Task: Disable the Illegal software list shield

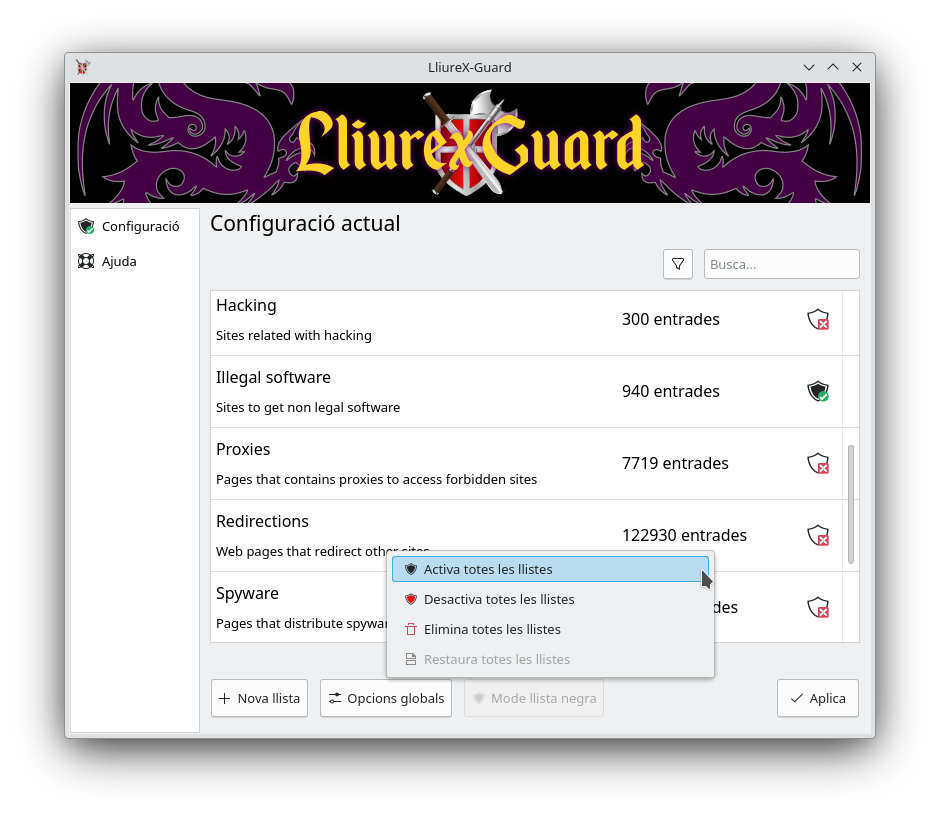Action: 818,392
